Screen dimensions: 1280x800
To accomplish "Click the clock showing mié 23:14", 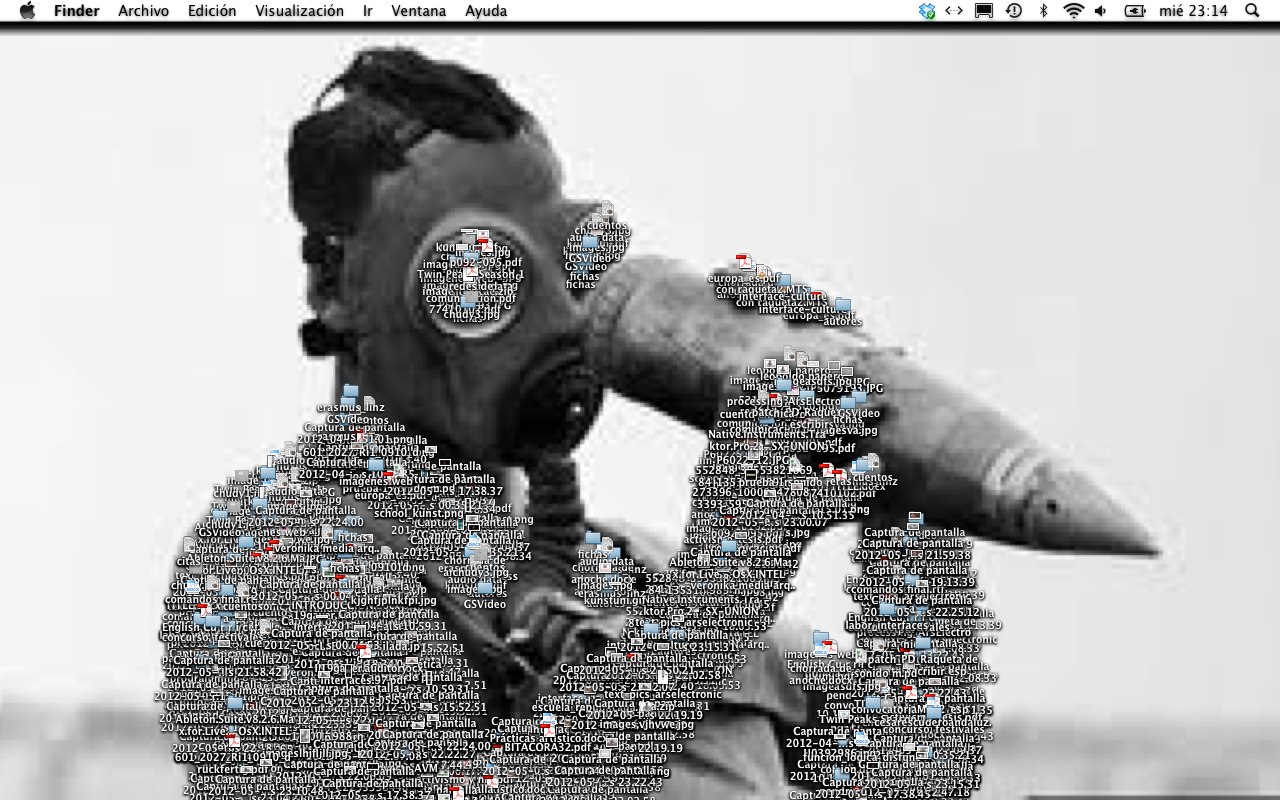I will (1192, 11).
